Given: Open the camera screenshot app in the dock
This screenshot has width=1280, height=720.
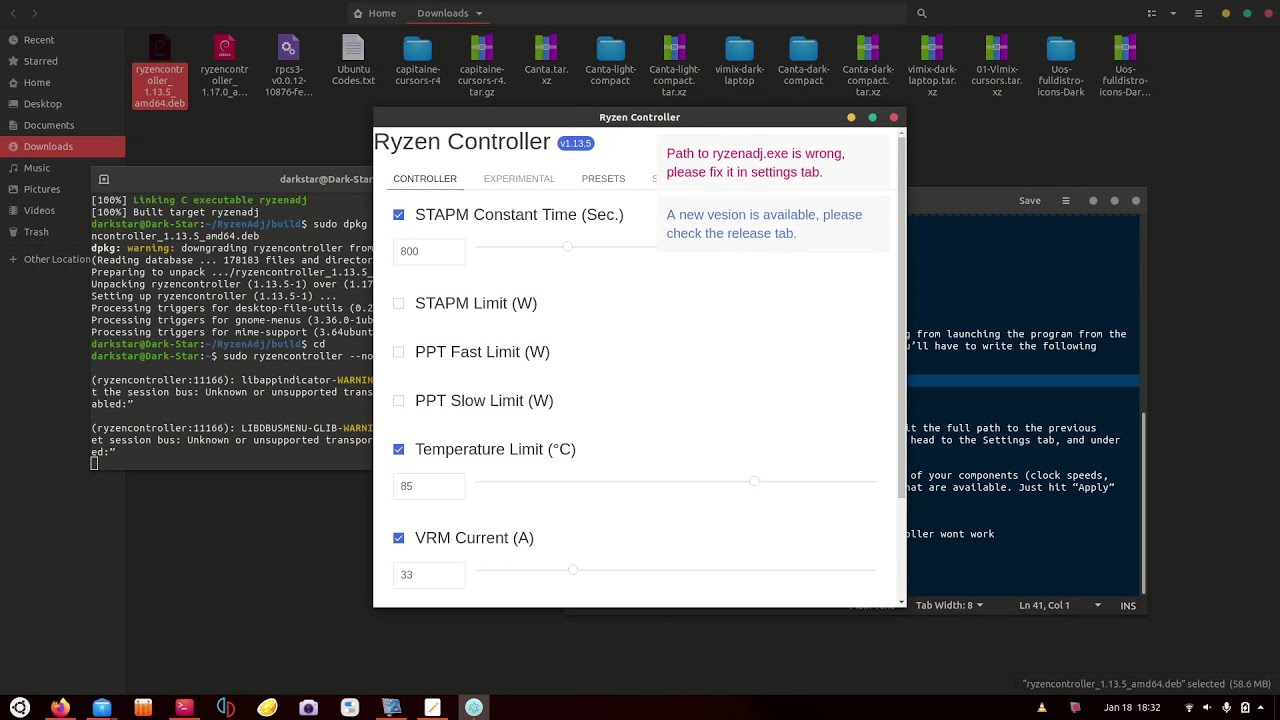Looking at the screenshot, I should coord(308,708).
